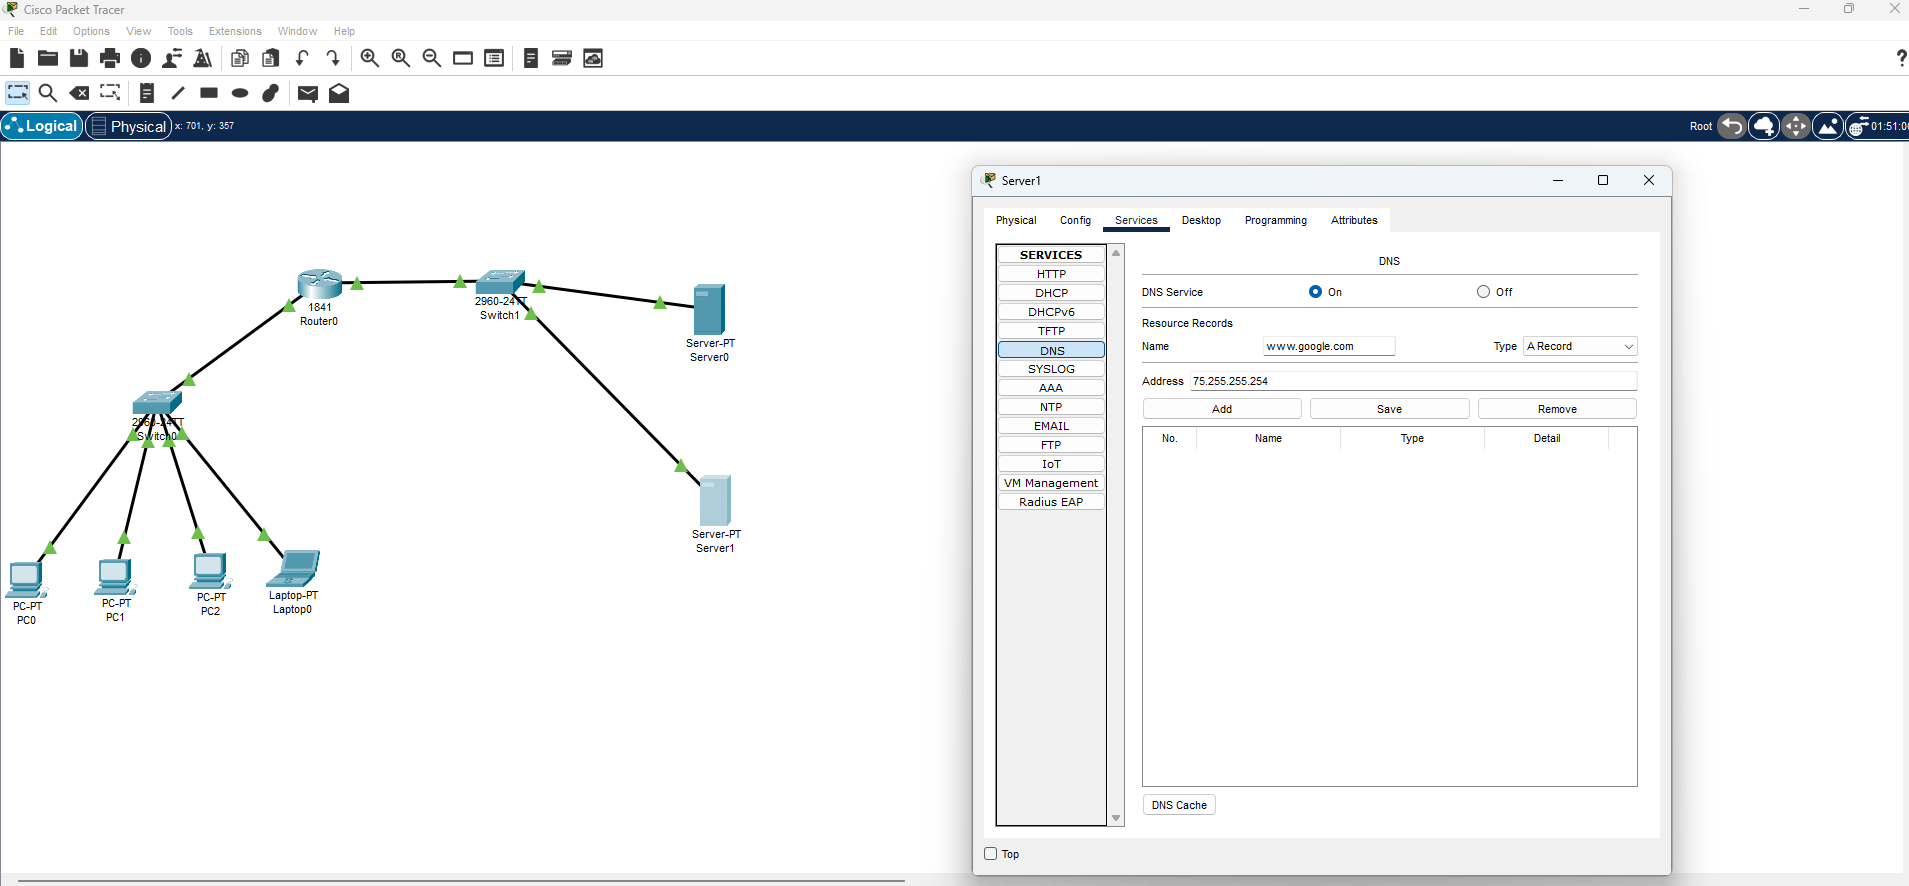Open the Attributes tab
1909x886 pixels.
coord(1354,220)
